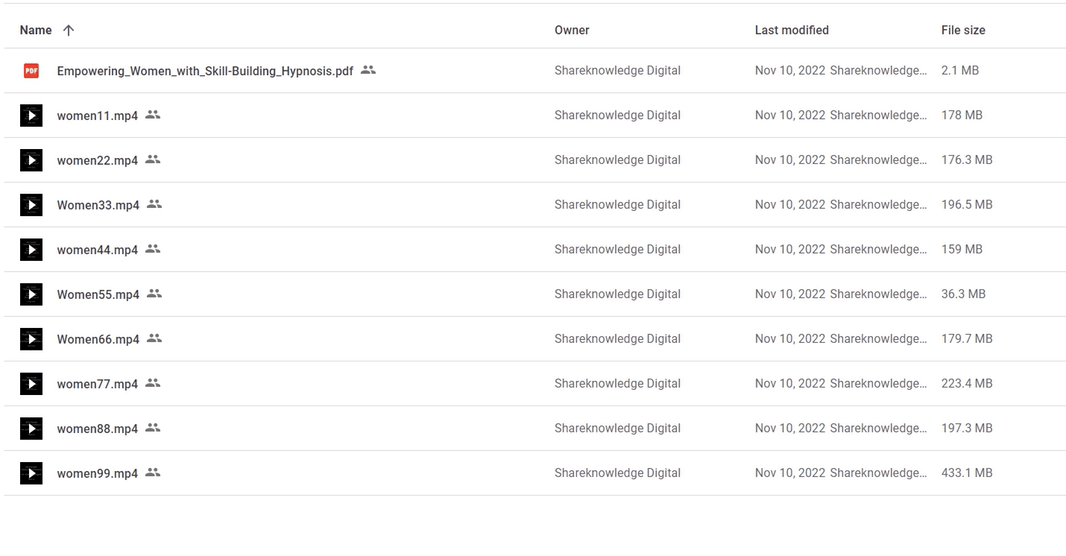
Task: Open the red PDF file icon
Action: click(31, 71)
